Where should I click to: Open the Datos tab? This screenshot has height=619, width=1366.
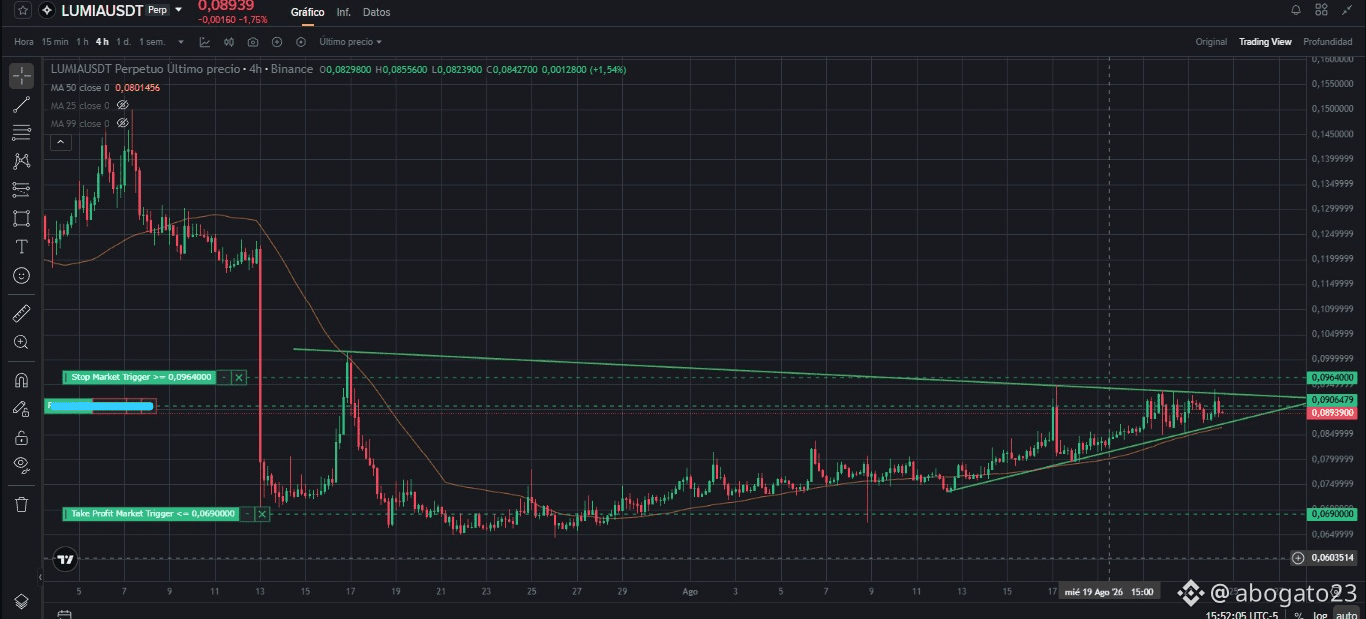coord(376,12)
